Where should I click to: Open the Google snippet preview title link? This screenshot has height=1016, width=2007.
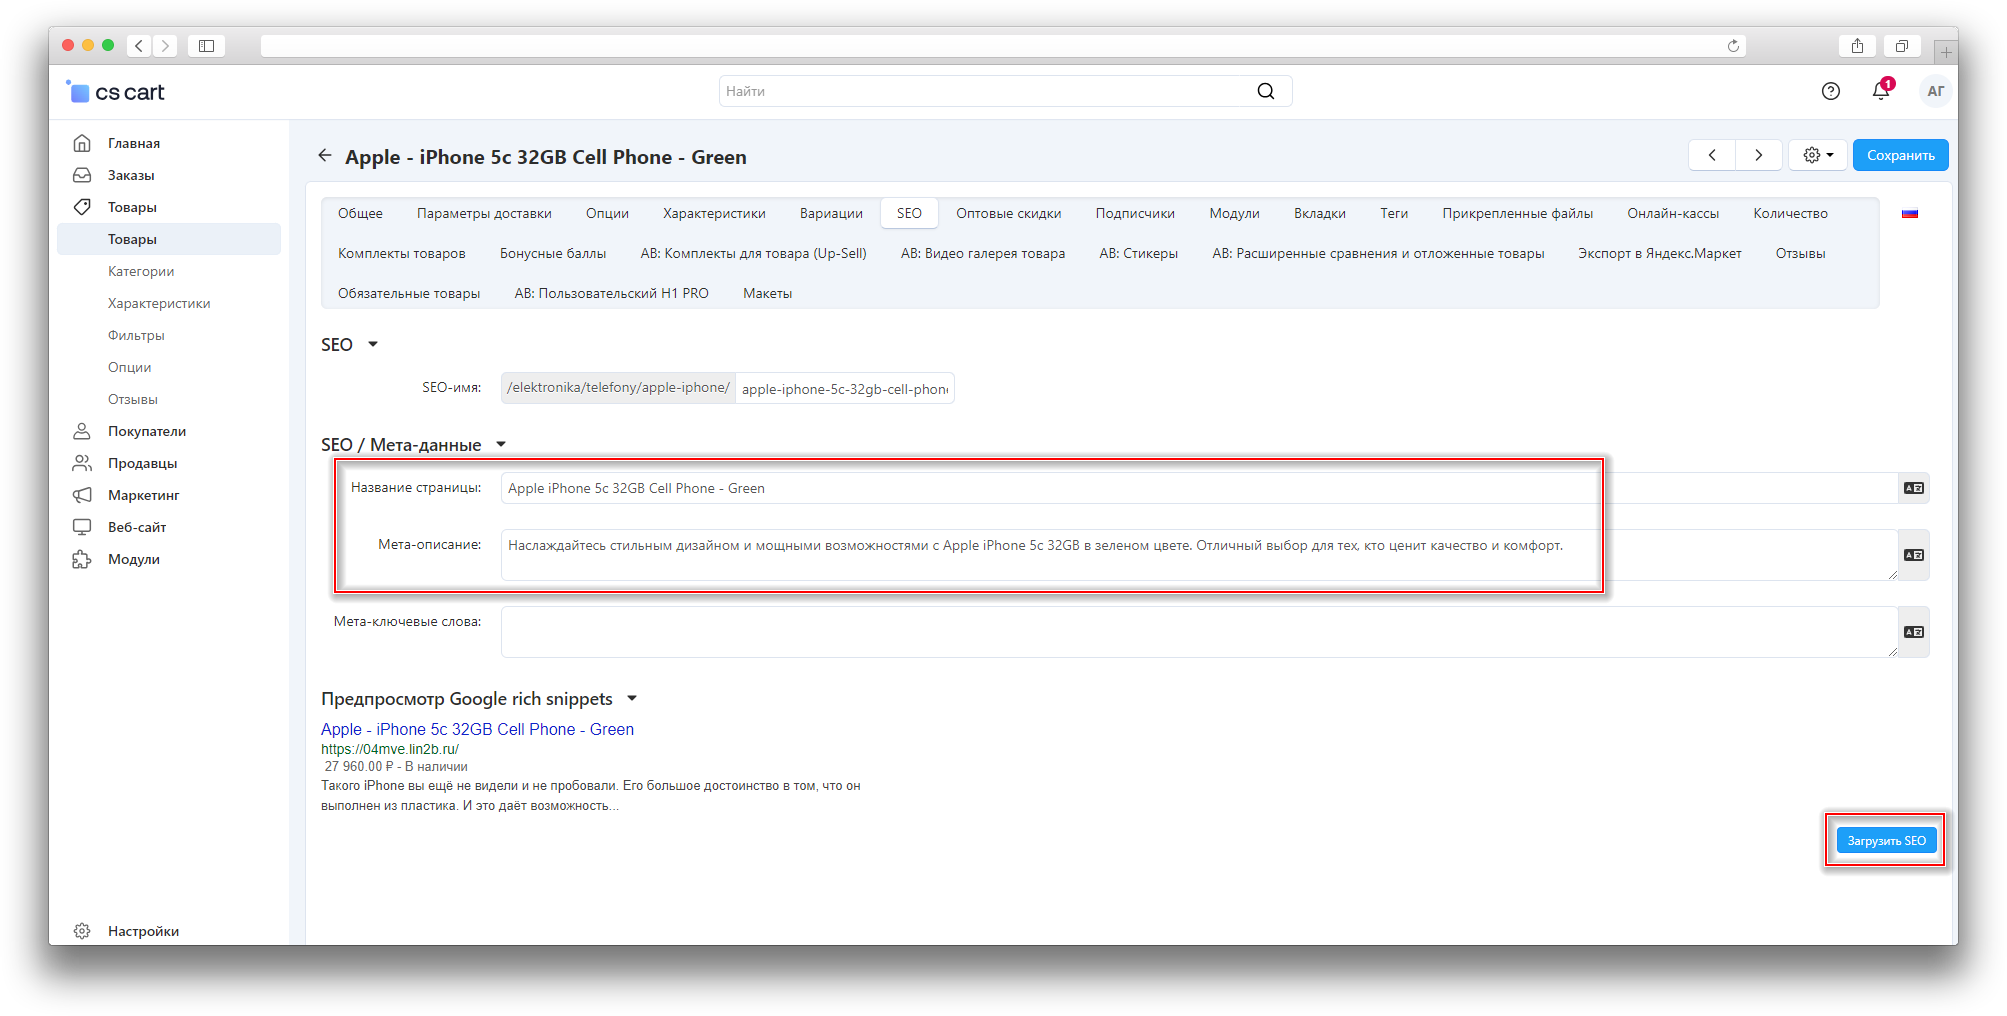point(477,729)
